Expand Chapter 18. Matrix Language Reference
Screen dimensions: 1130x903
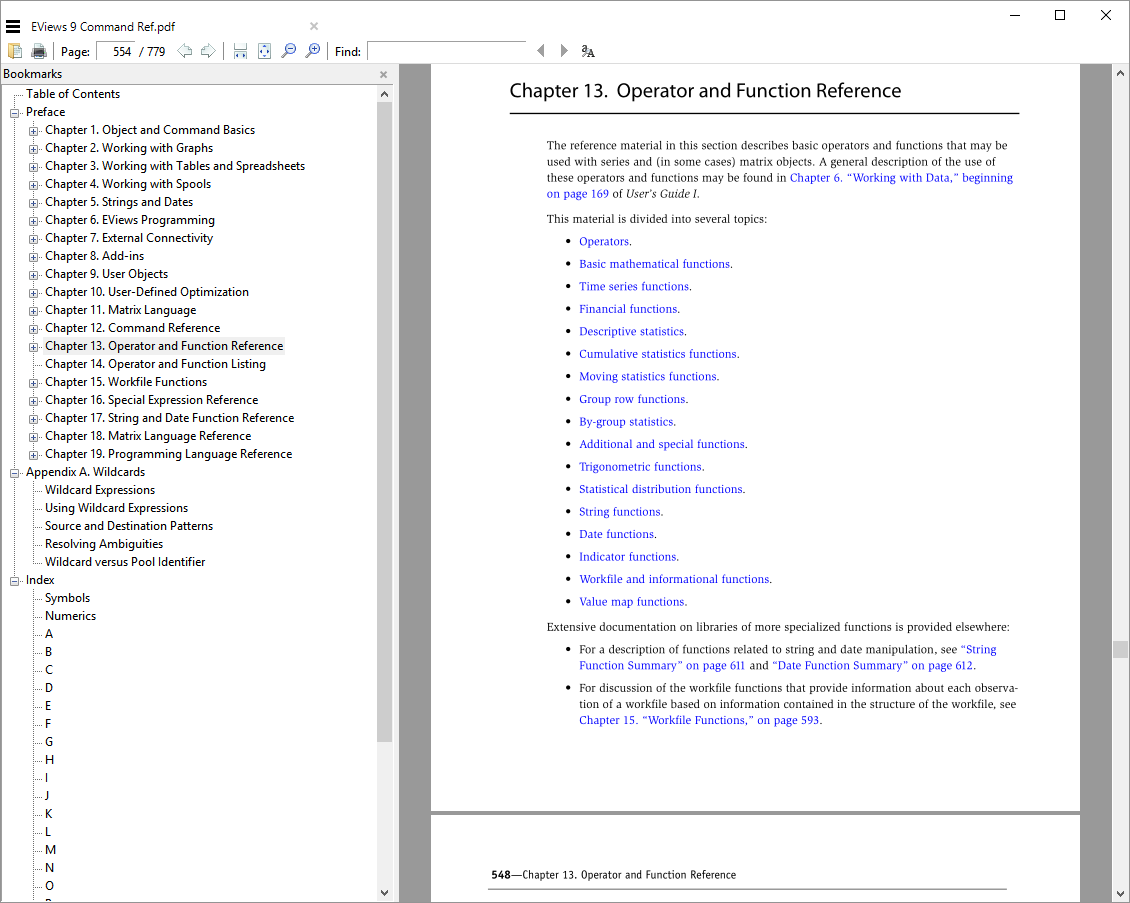click(34, 436)
